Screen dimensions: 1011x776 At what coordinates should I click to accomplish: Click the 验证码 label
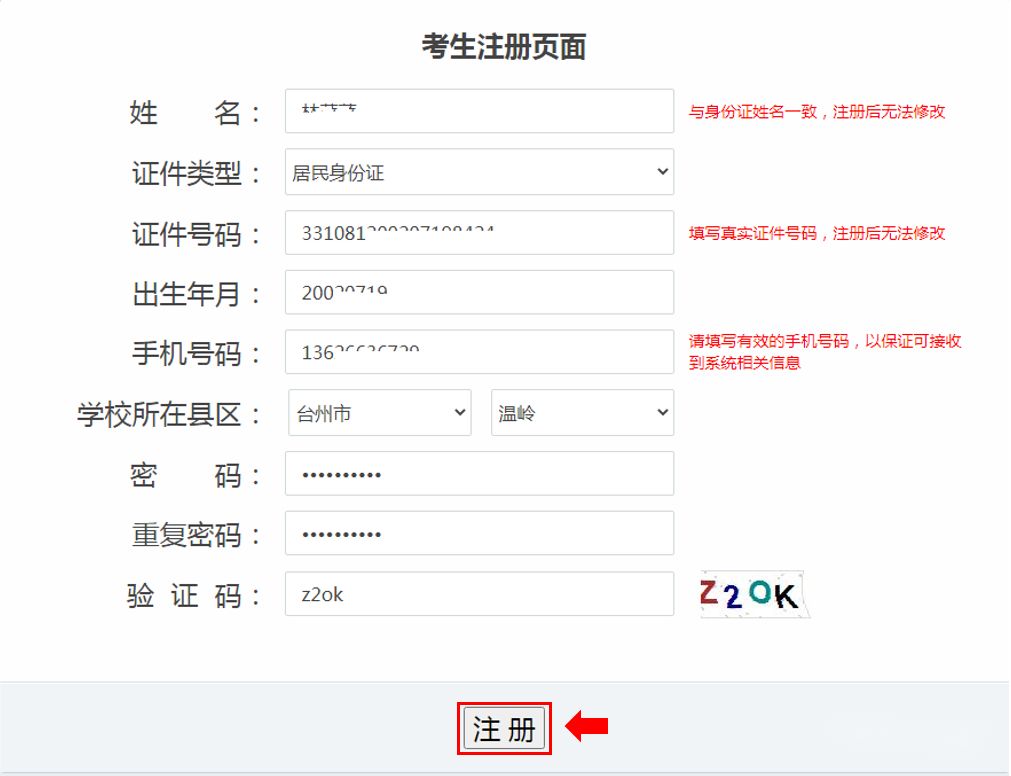193,596
